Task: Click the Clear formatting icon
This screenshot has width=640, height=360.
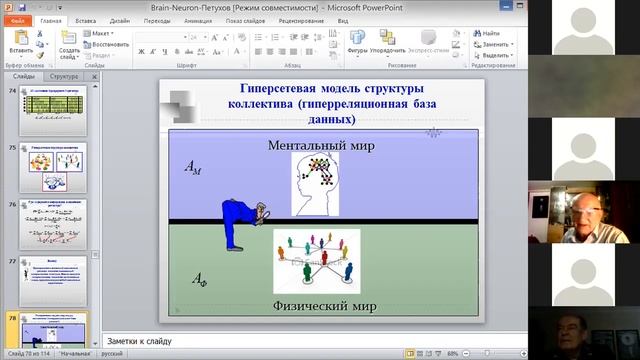Action: [242, 38]
